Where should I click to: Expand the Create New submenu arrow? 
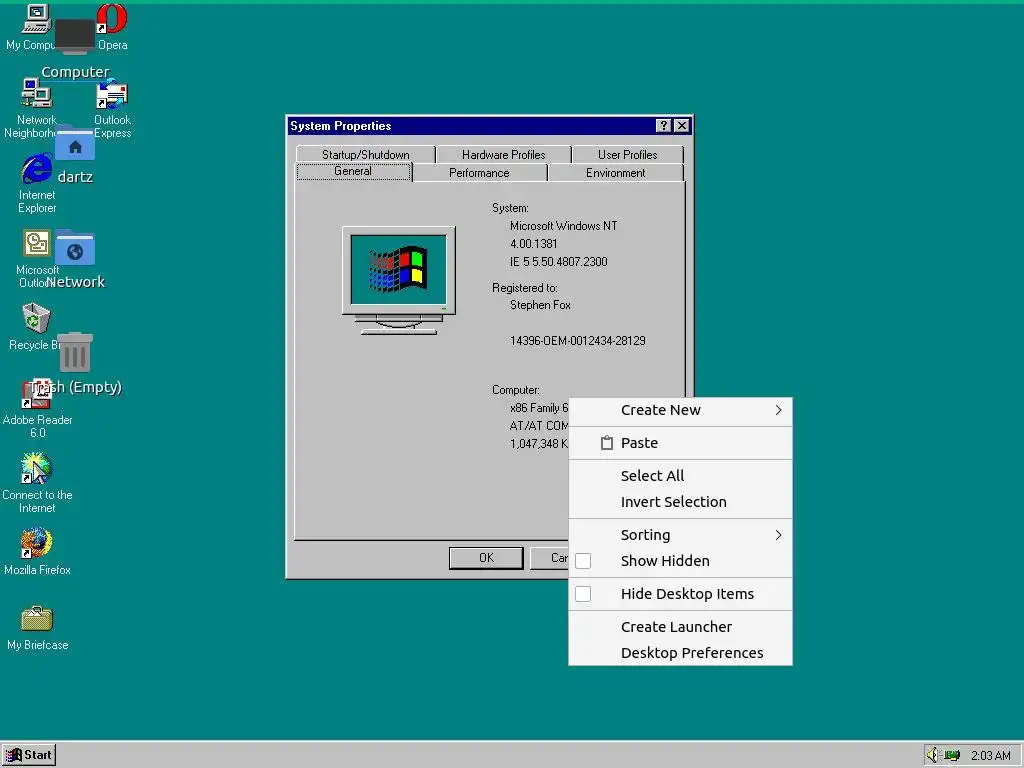(778, 410)
